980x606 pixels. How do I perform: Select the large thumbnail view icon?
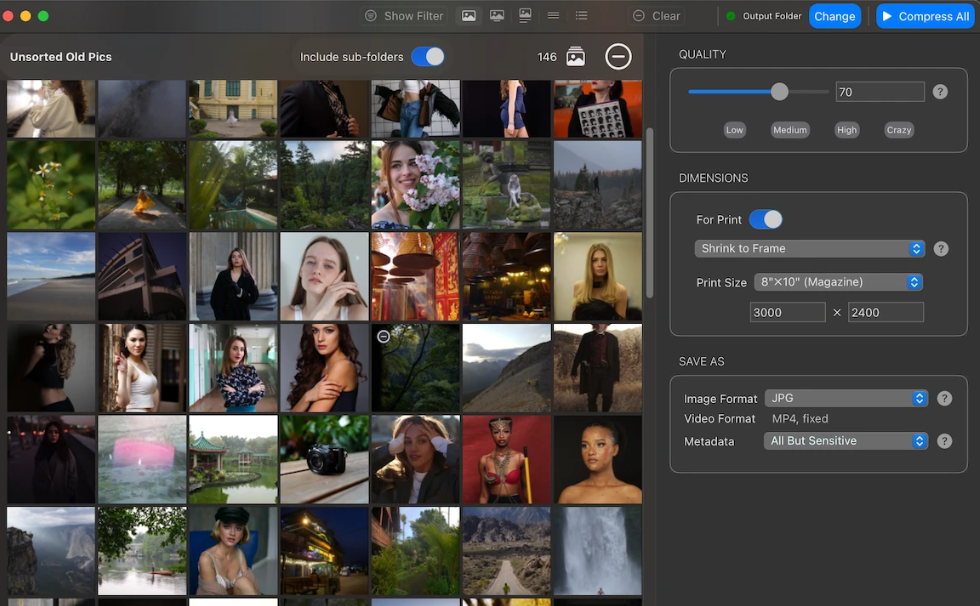click(525, 16)
